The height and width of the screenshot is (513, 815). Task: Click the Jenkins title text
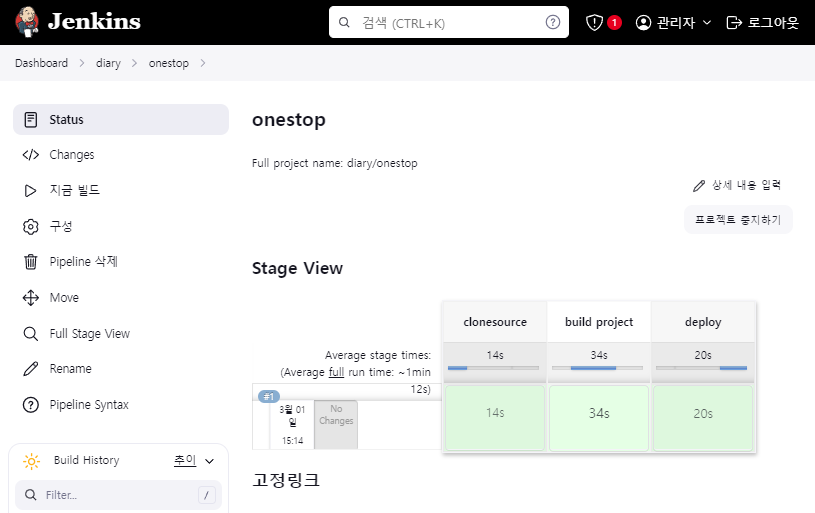pyautogui.click(x=94, y=22)
